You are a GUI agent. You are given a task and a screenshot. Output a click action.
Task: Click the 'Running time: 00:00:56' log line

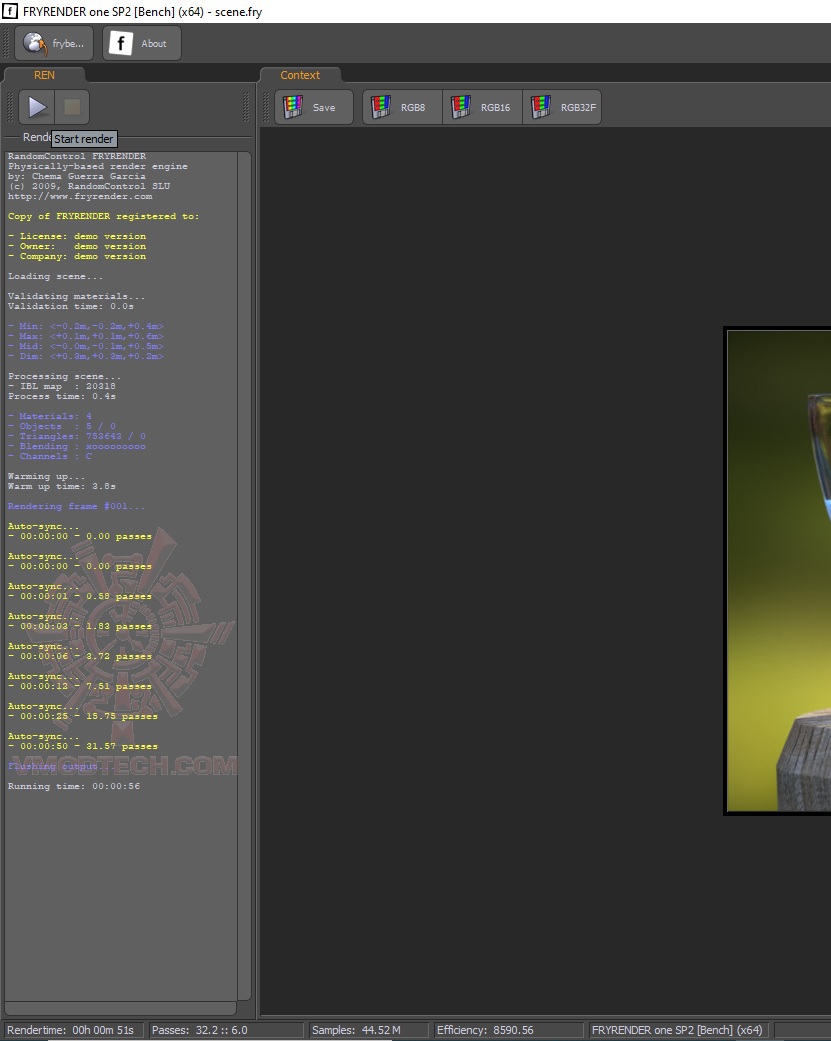74,786
